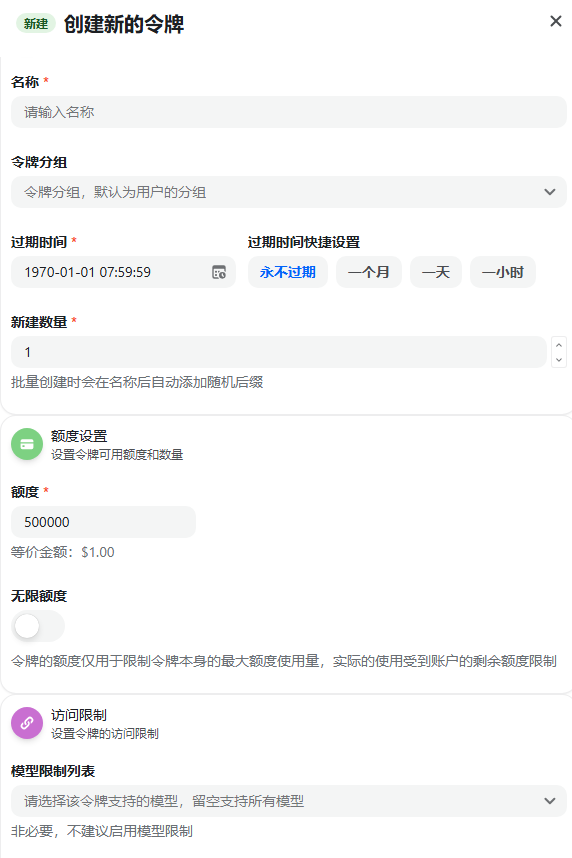
Task: Set expiration to 一个月
Action: pyautogui.click(x=369, y=272)
